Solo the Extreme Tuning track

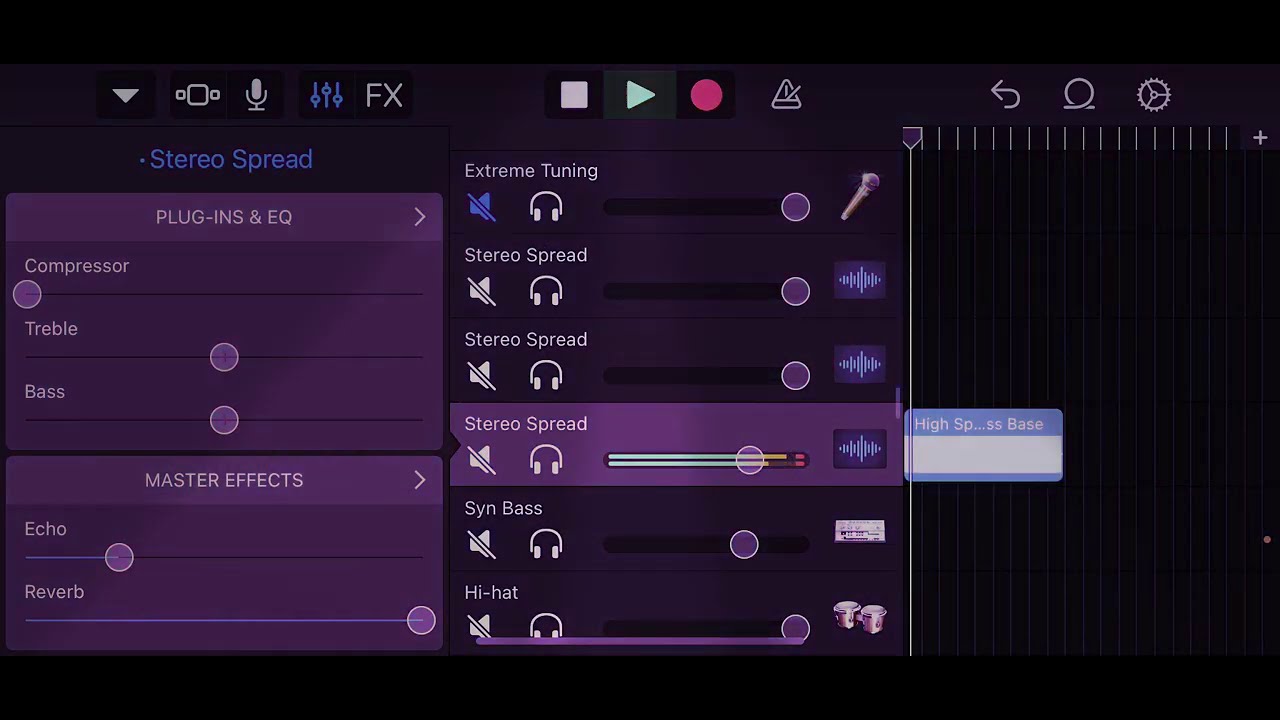tap(546, 207)
